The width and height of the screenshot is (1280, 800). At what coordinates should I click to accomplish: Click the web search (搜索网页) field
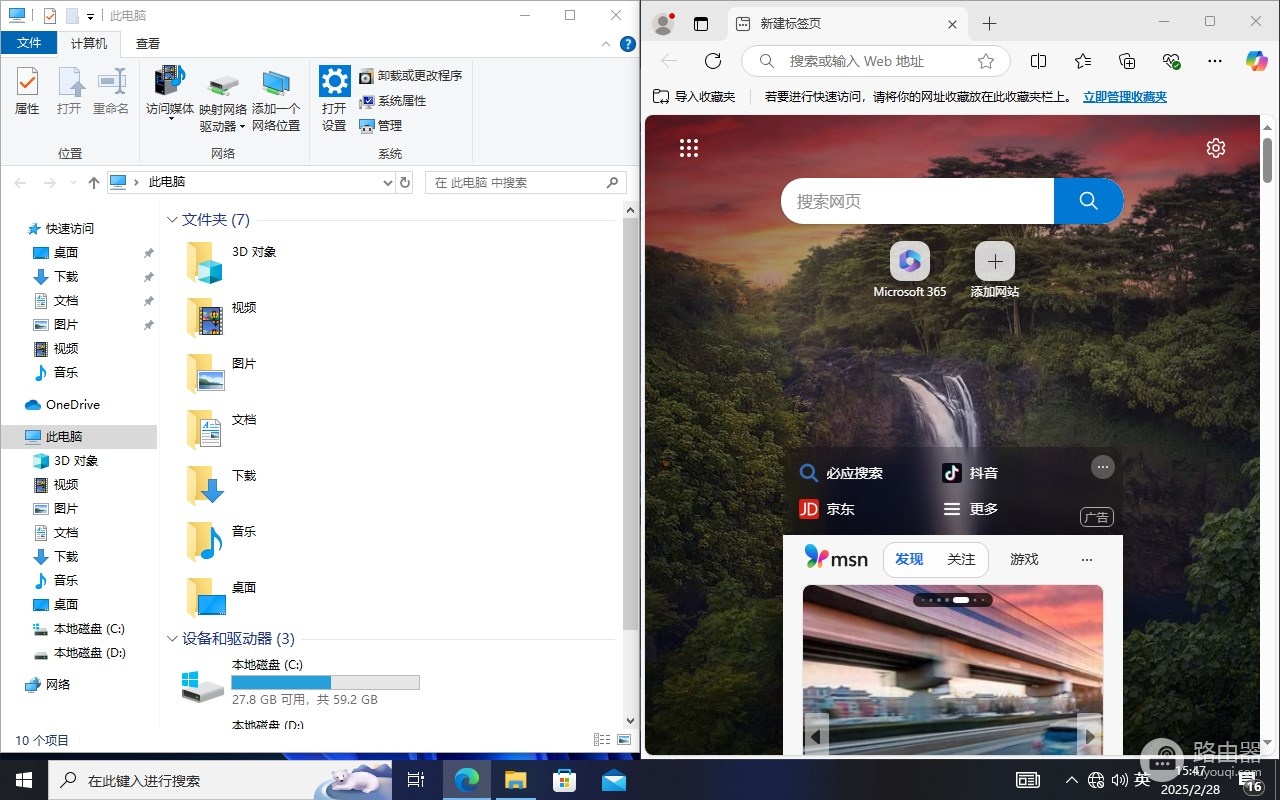917,201
